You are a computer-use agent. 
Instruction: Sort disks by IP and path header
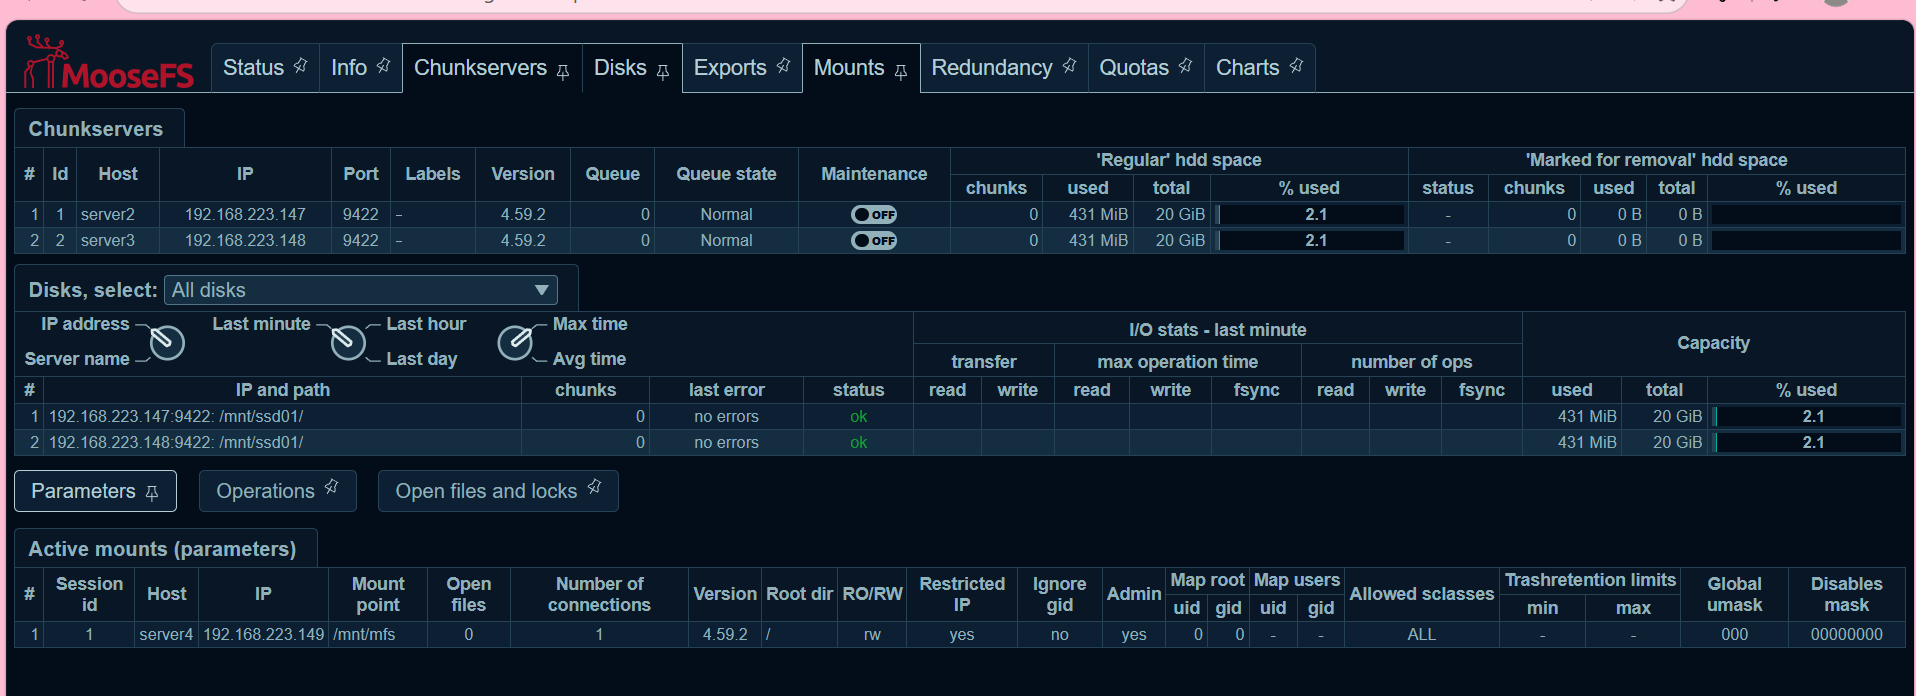coord(283,390)
